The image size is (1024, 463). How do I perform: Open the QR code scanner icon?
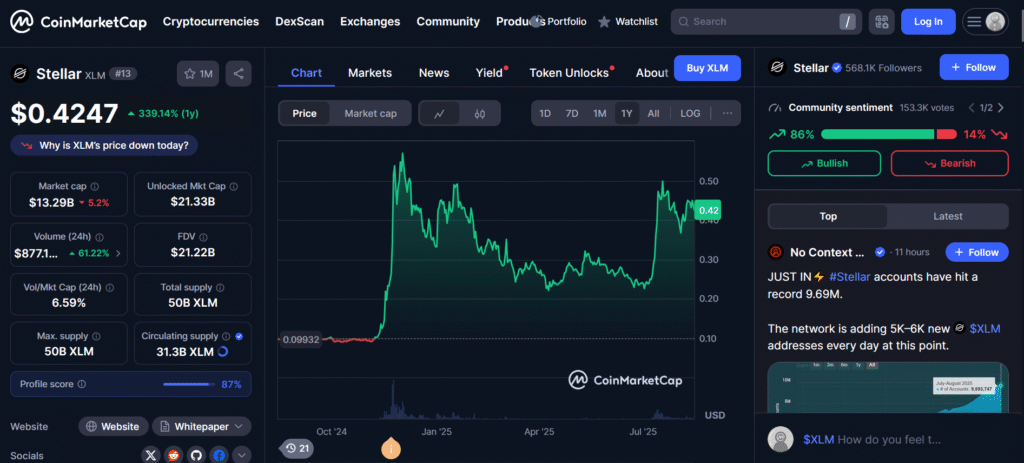coord(882,22)
